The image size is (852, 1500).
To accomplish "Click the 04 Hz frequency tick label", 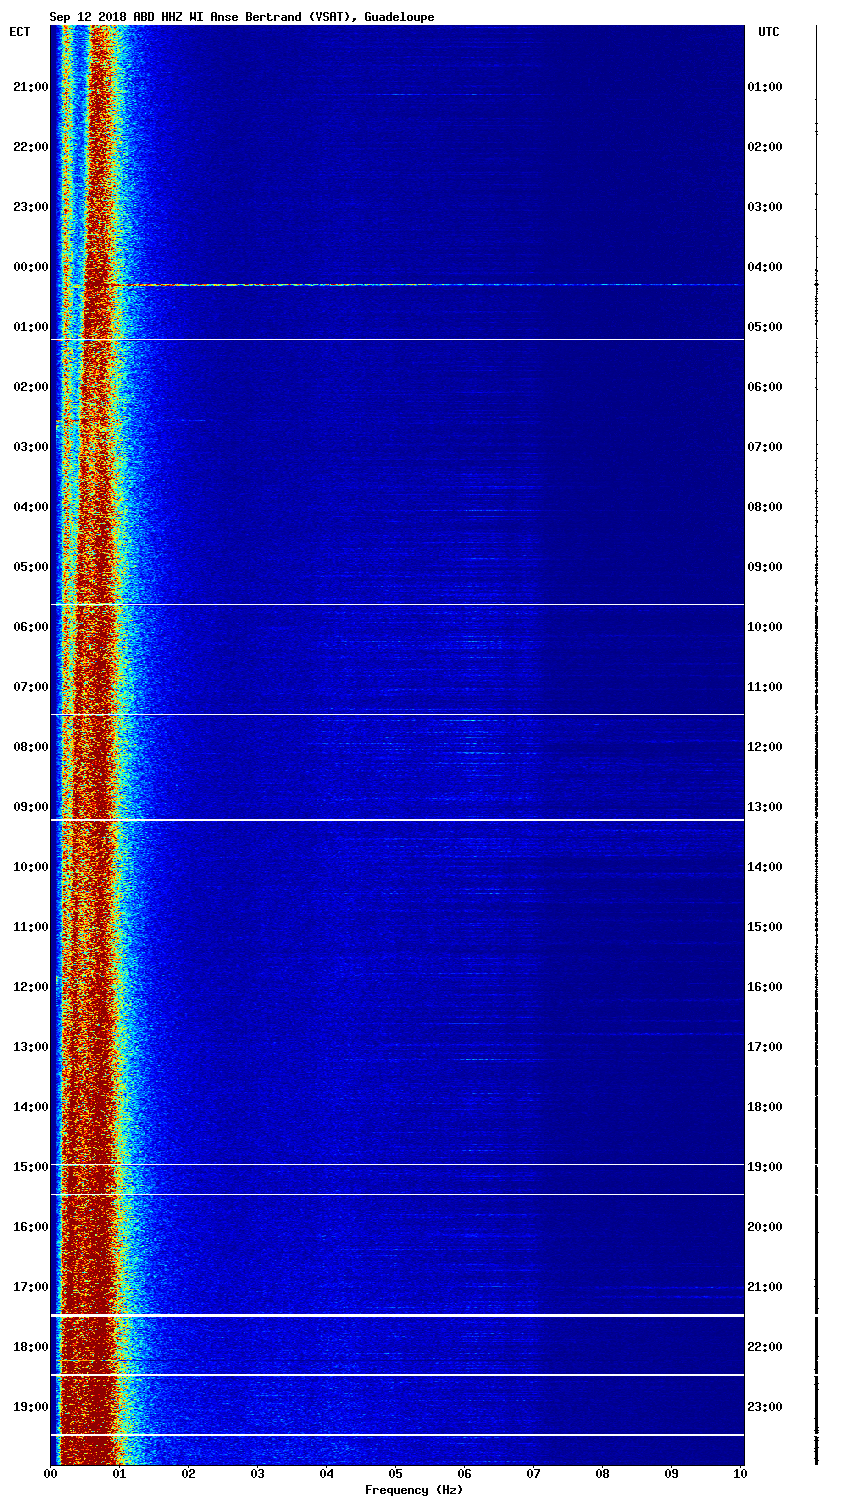I will coord(326,1474).
